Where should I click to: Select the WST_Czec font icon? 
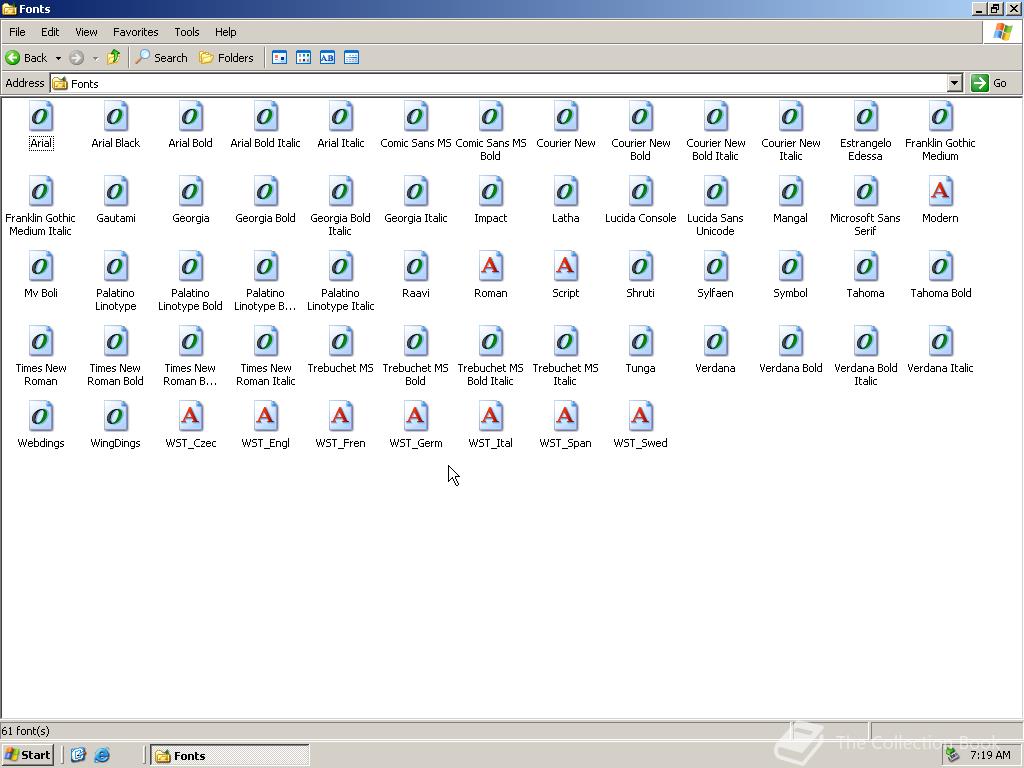click(191, 417)
